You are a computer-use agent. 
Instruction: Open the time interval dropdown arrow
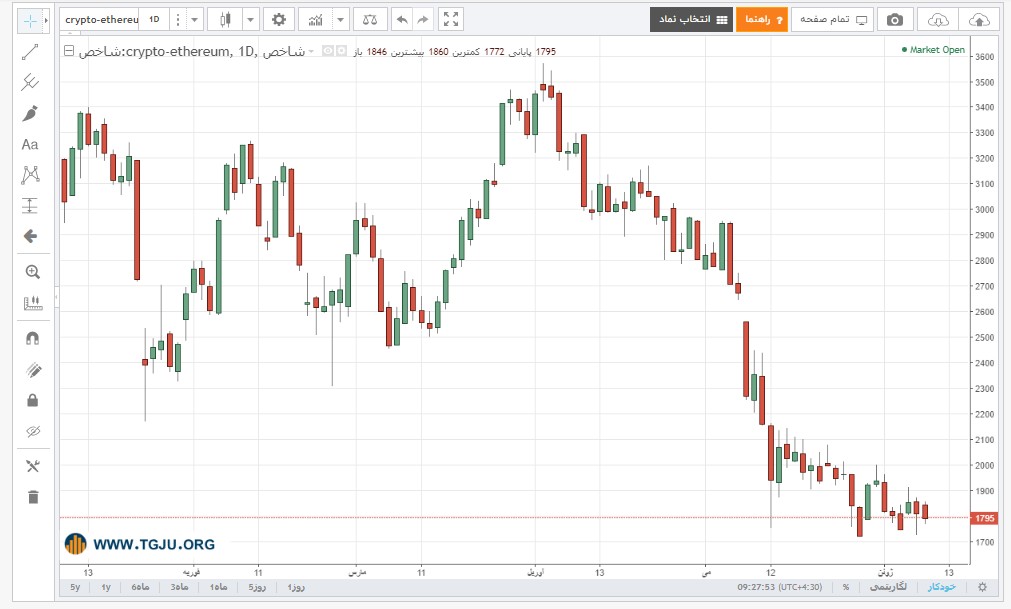click(194, 19)
